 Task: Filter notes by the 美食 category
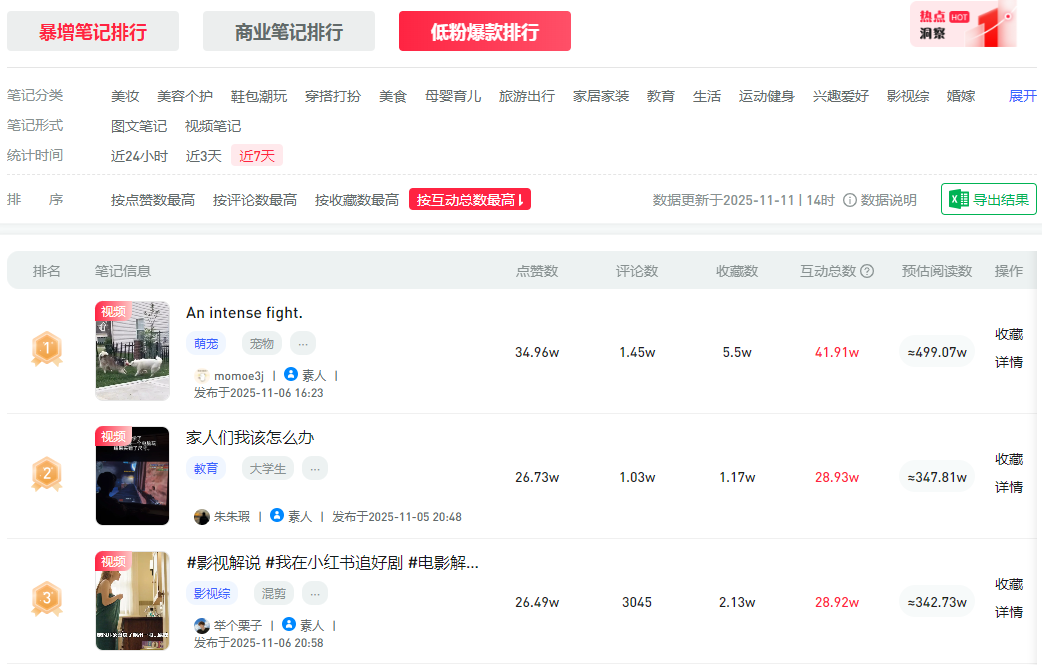pos(393,96)
